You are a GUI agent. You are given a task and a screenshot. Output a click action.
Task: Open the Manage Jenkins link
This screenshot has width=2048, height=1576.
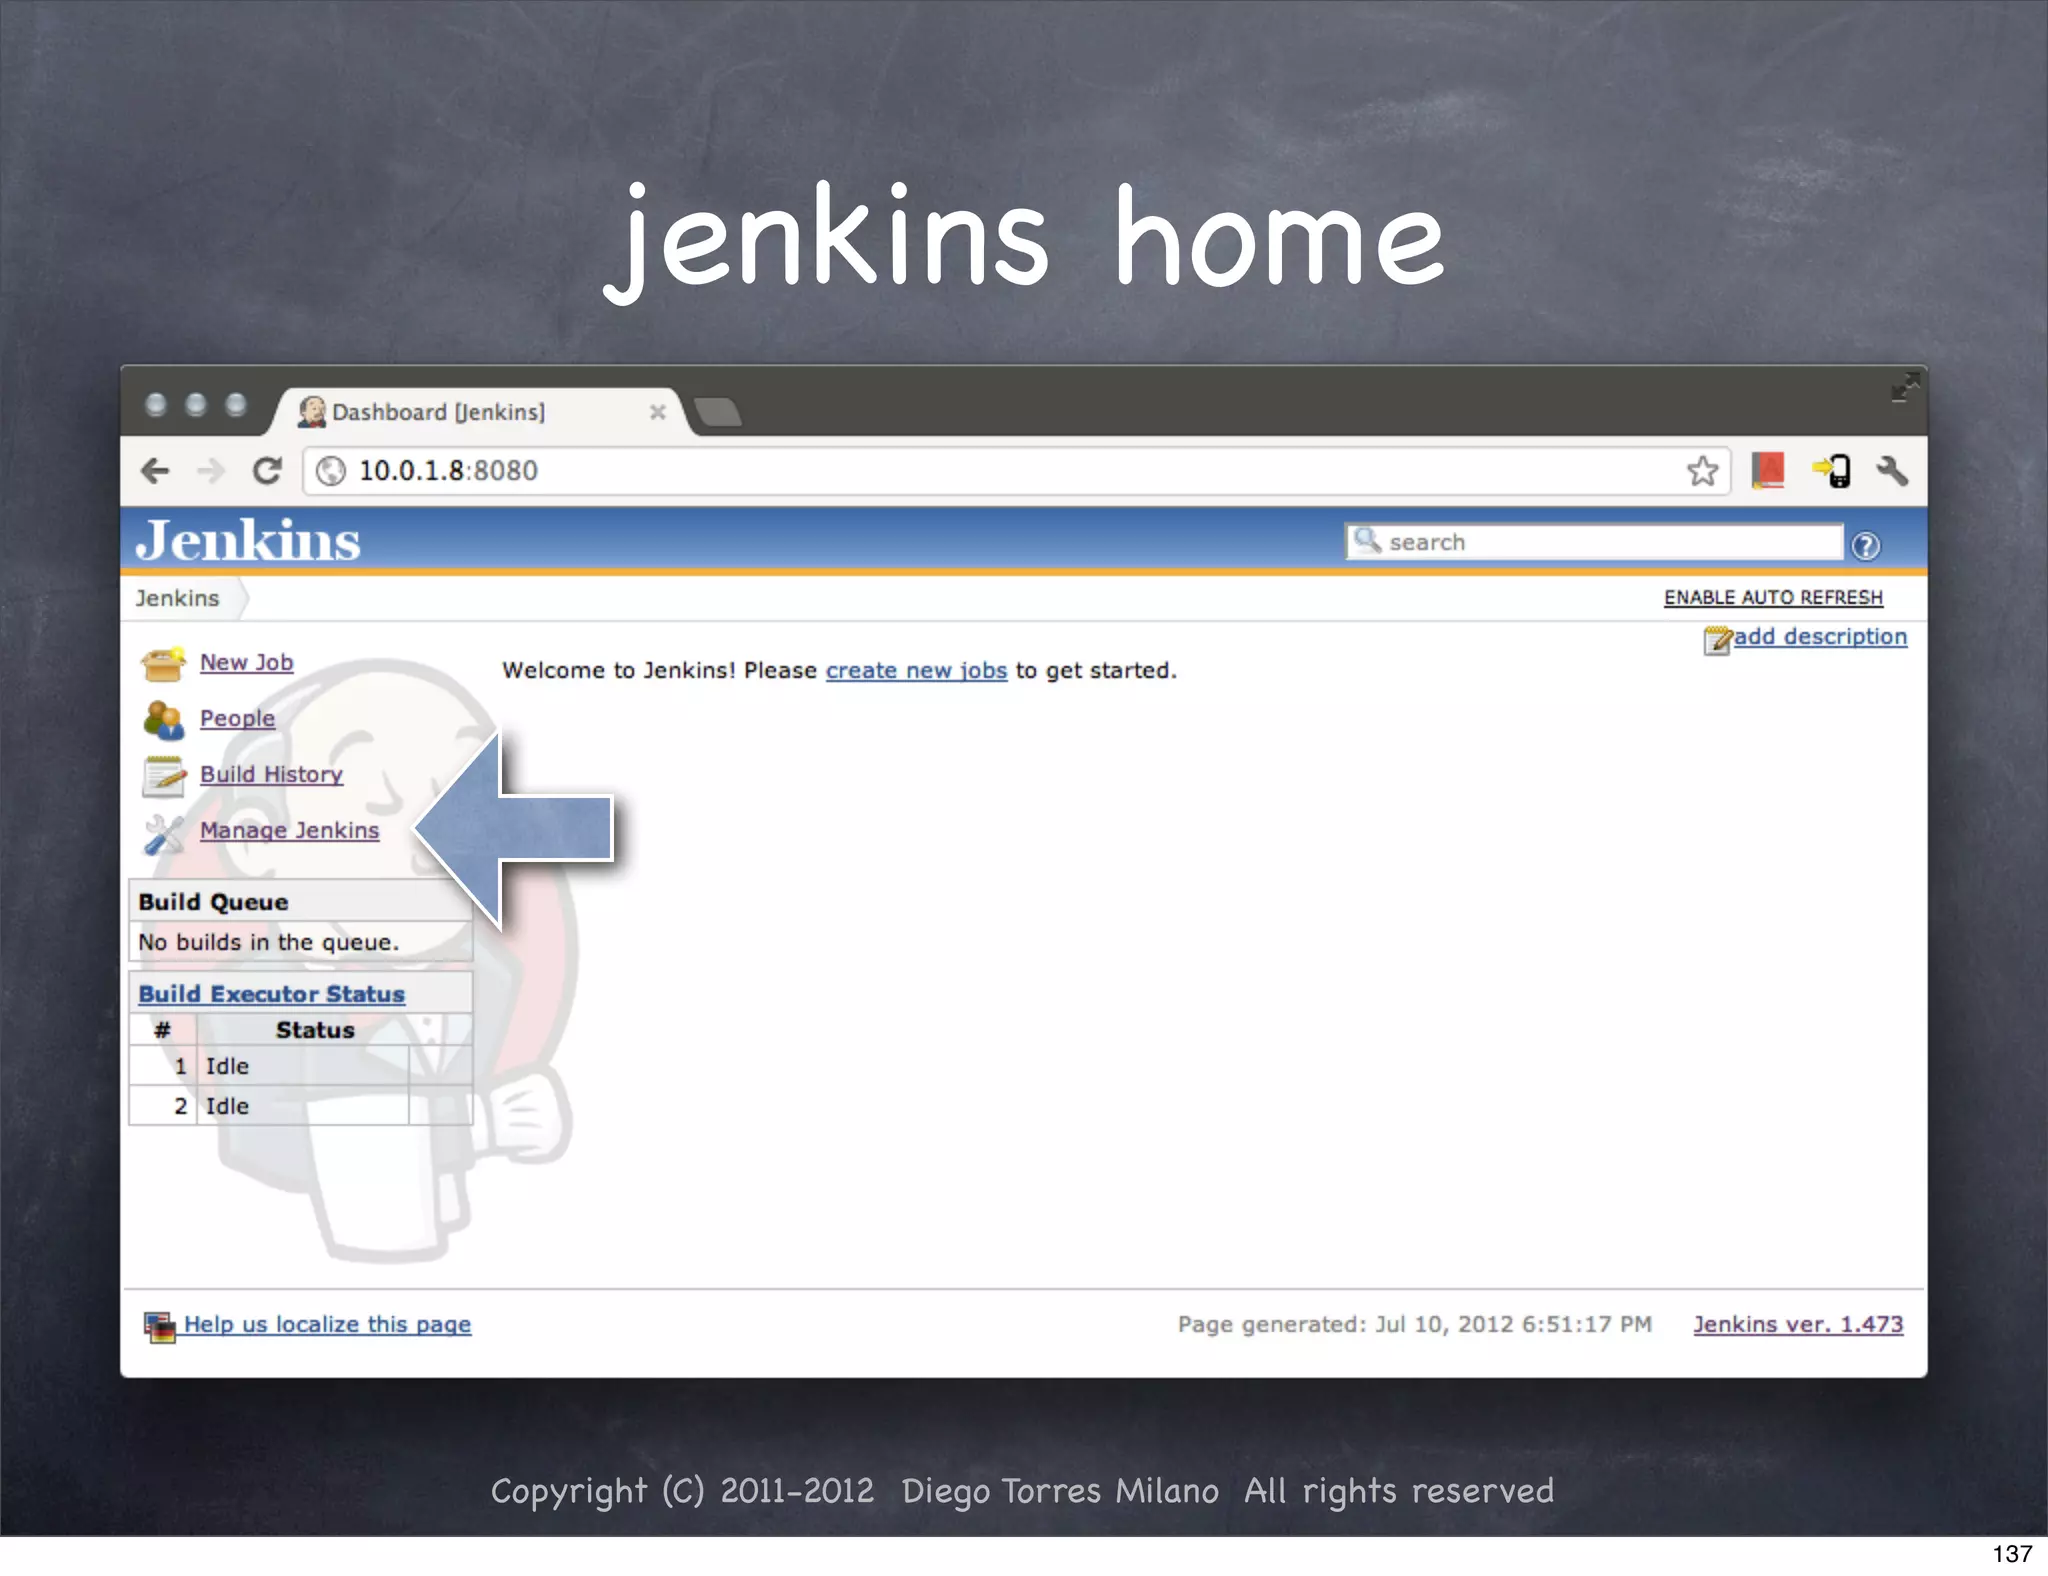[289, 831]
